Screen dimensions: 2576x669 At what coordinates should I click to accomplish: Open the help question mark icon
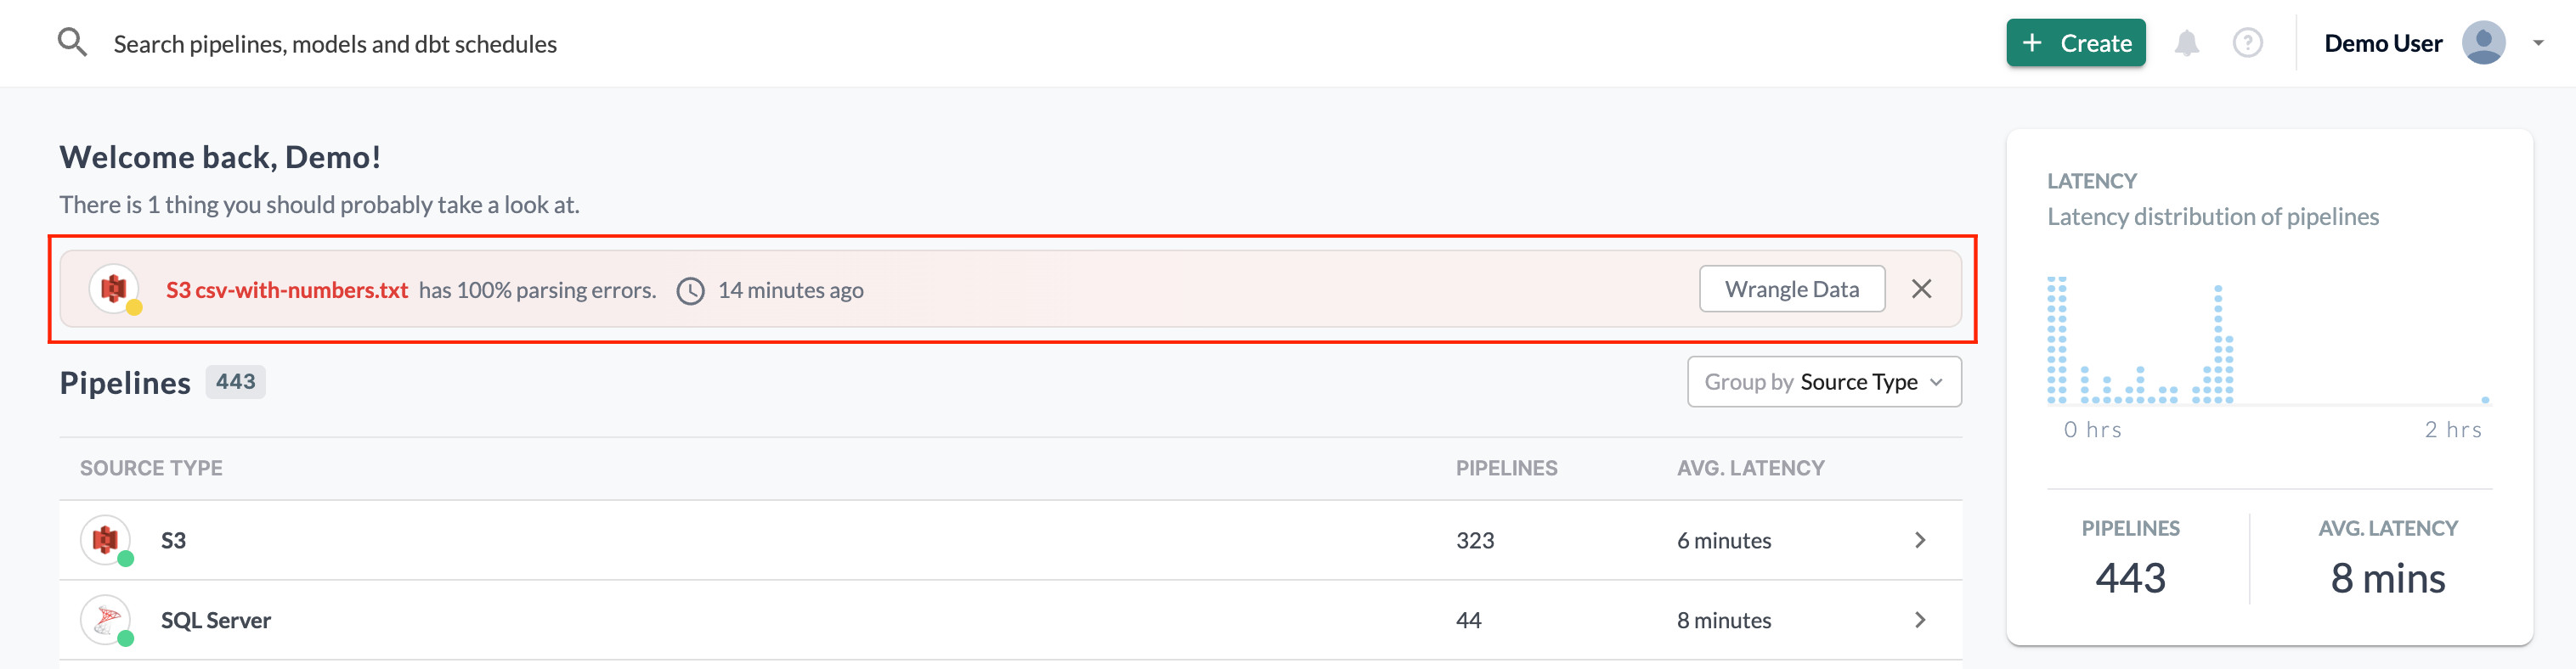[2247, 43]
